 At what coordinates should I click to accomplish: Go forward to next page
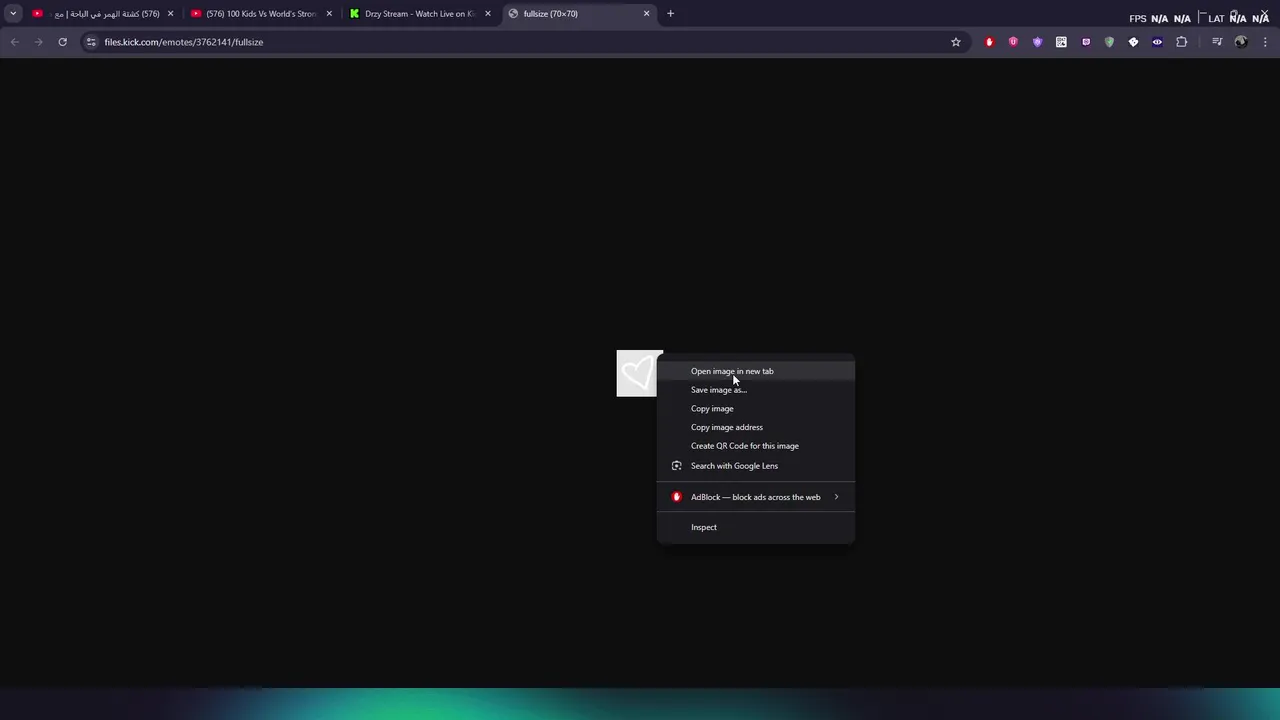(x=38, y=42)
